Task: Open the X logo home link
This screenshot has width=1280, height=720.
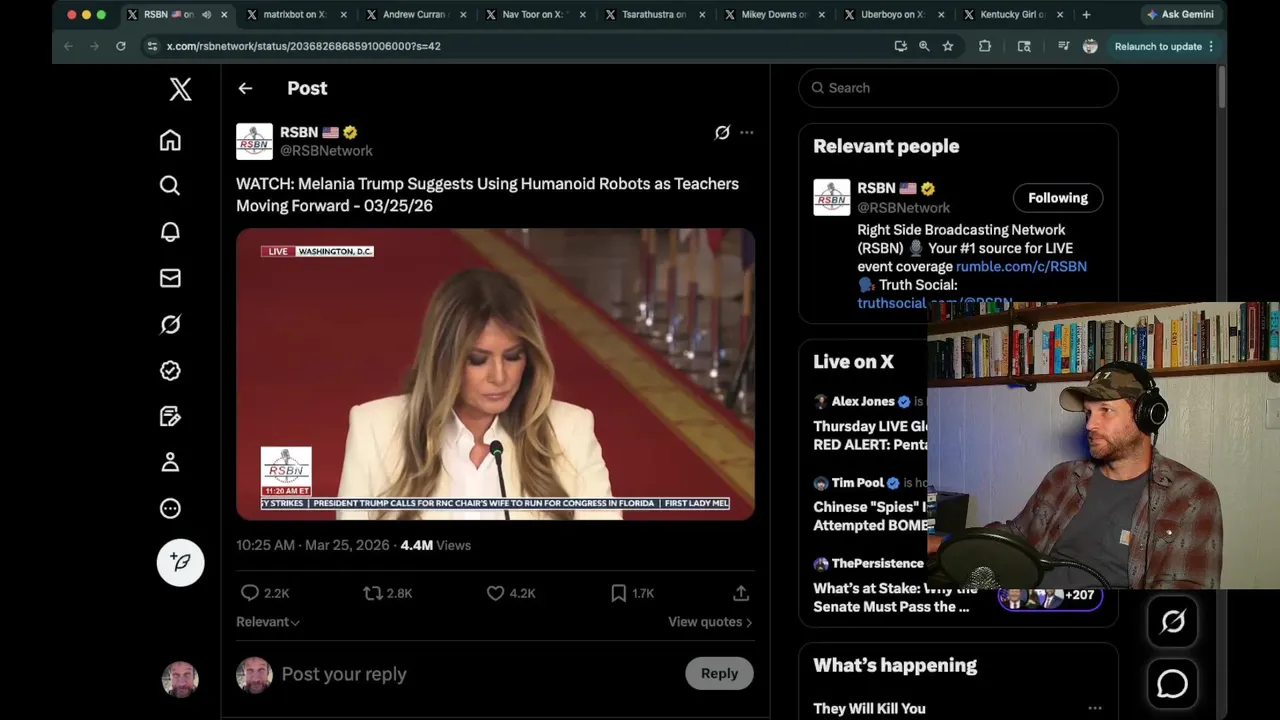Action: [180, 89]
